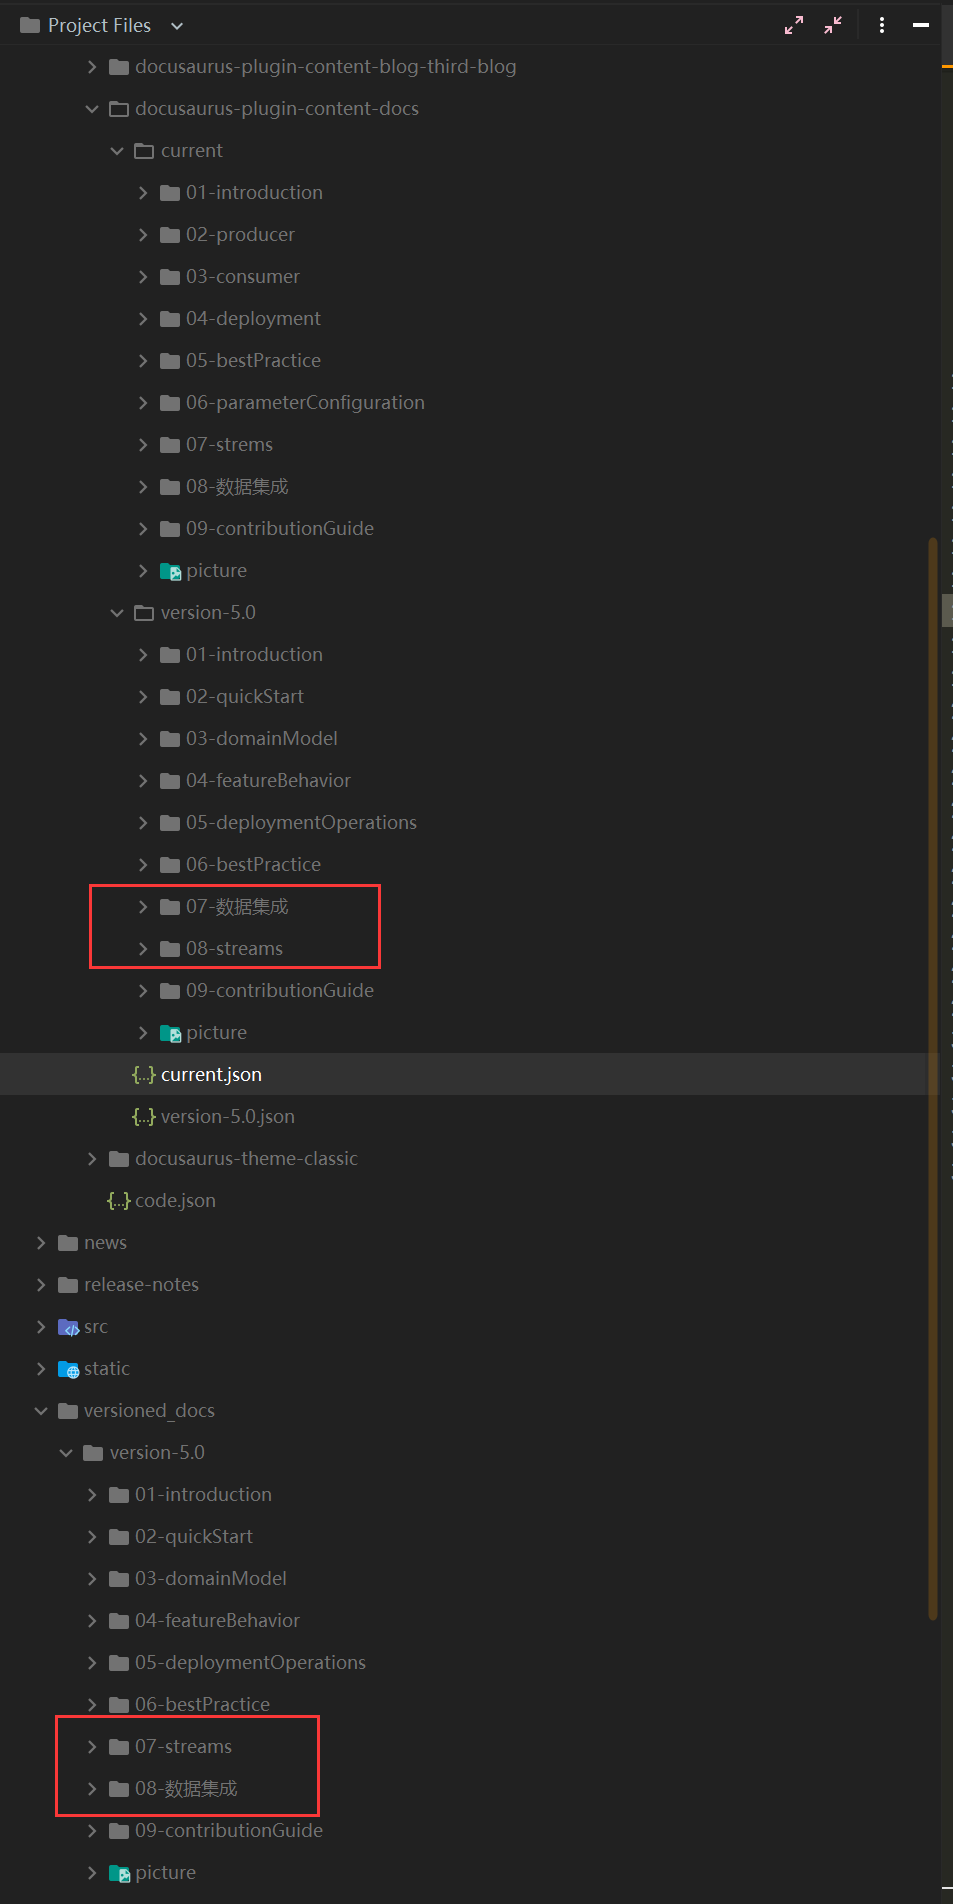Select the 08-数据集成 folder under versioned_docs
Screen dimensions: 953x1904
(186, 1789)
